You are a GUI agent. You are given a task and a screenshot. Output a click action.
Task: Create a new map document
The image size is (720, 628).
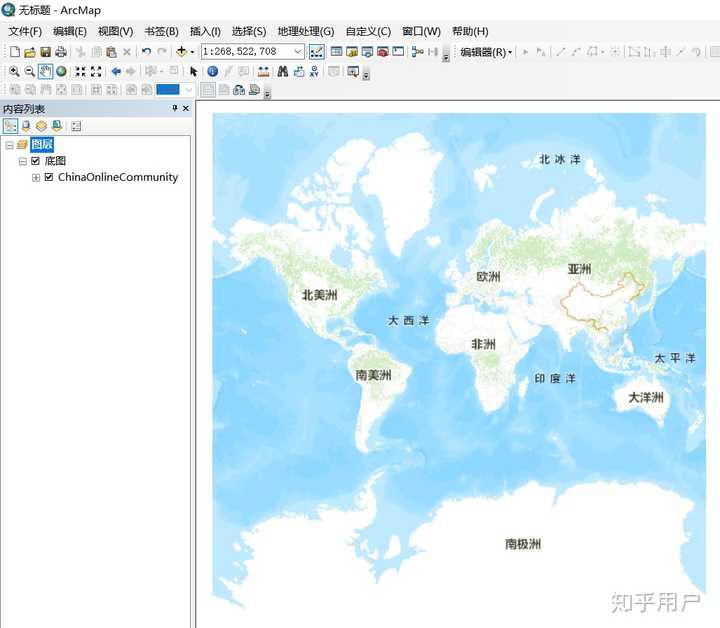15,52
